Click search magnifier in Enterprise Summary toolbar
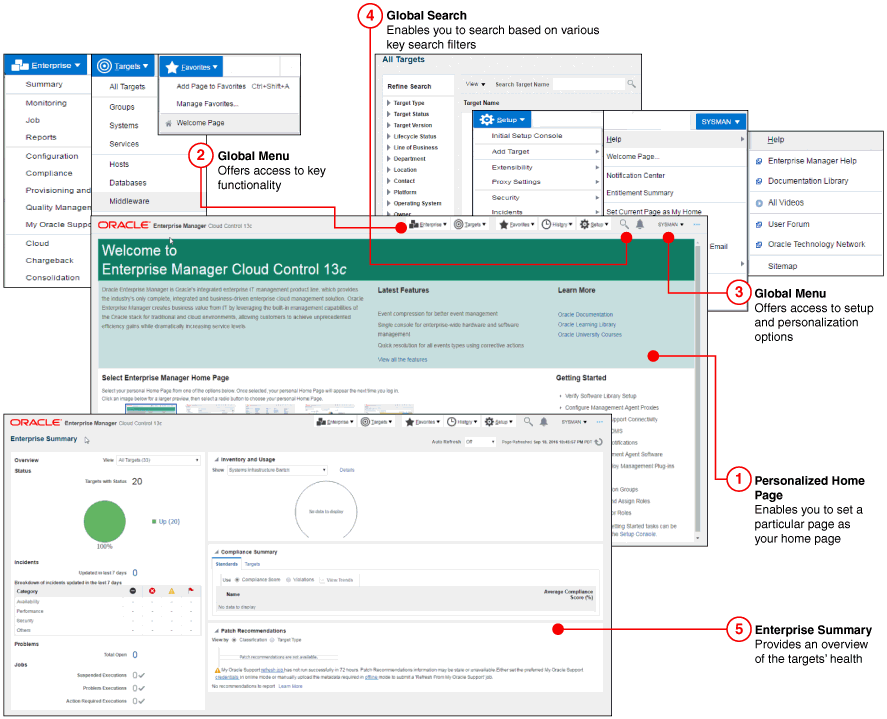The width and height of the screenshot is (887, 719). pos(528,421)
